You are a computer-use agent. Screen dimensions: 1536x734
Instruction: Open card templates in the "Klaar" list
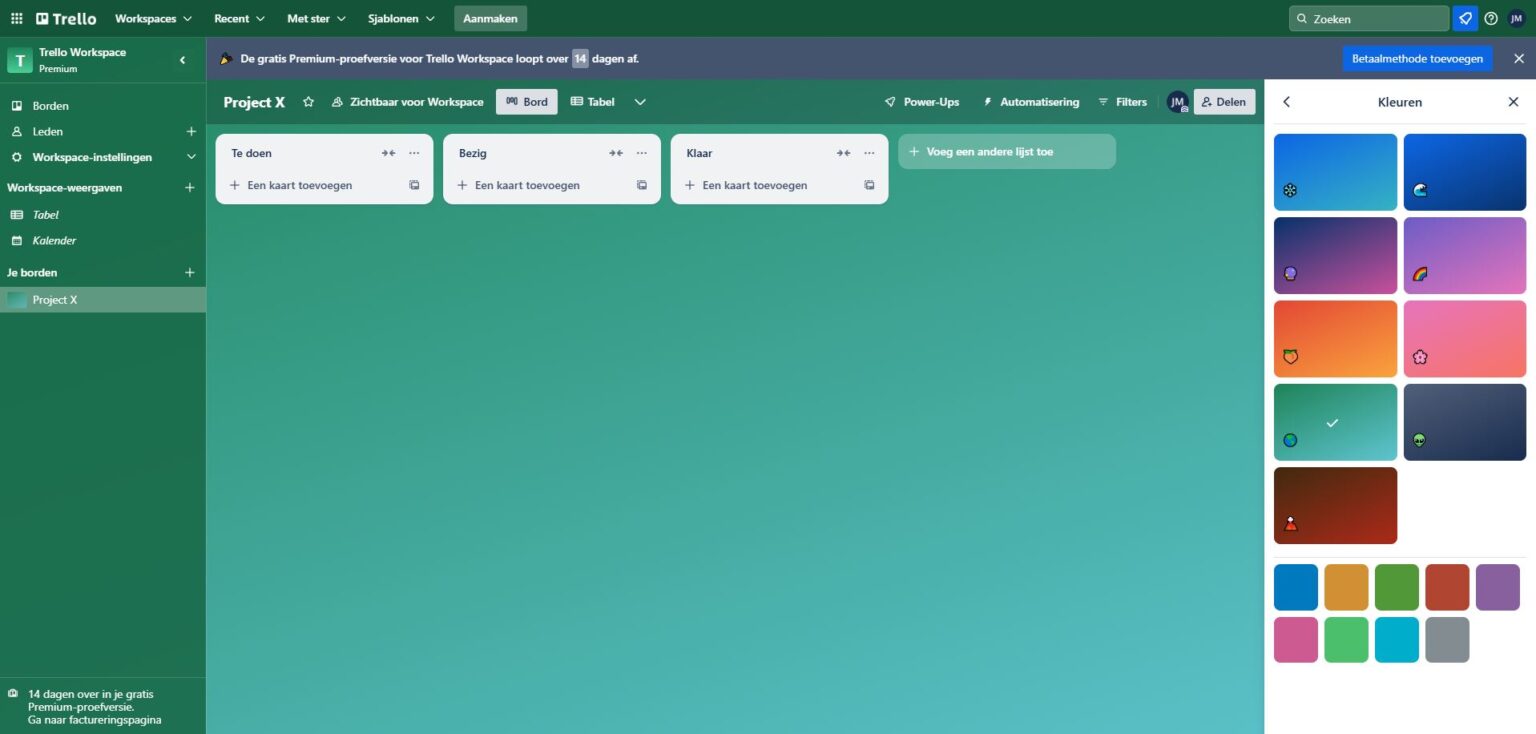tap(869, 185)
